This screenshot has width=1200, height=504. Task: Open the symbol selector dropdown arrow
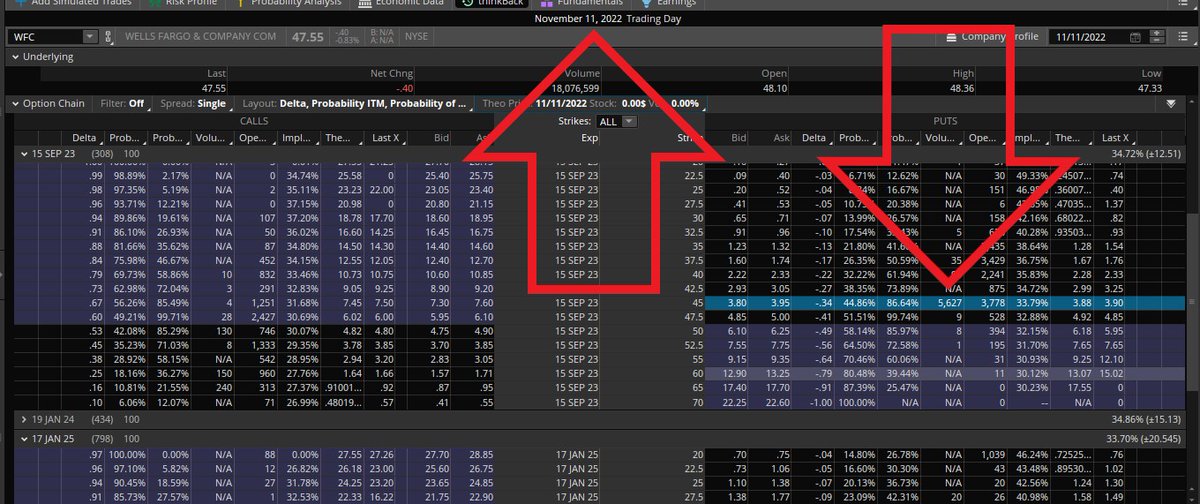pyautogui.click(x=88, y=36)
